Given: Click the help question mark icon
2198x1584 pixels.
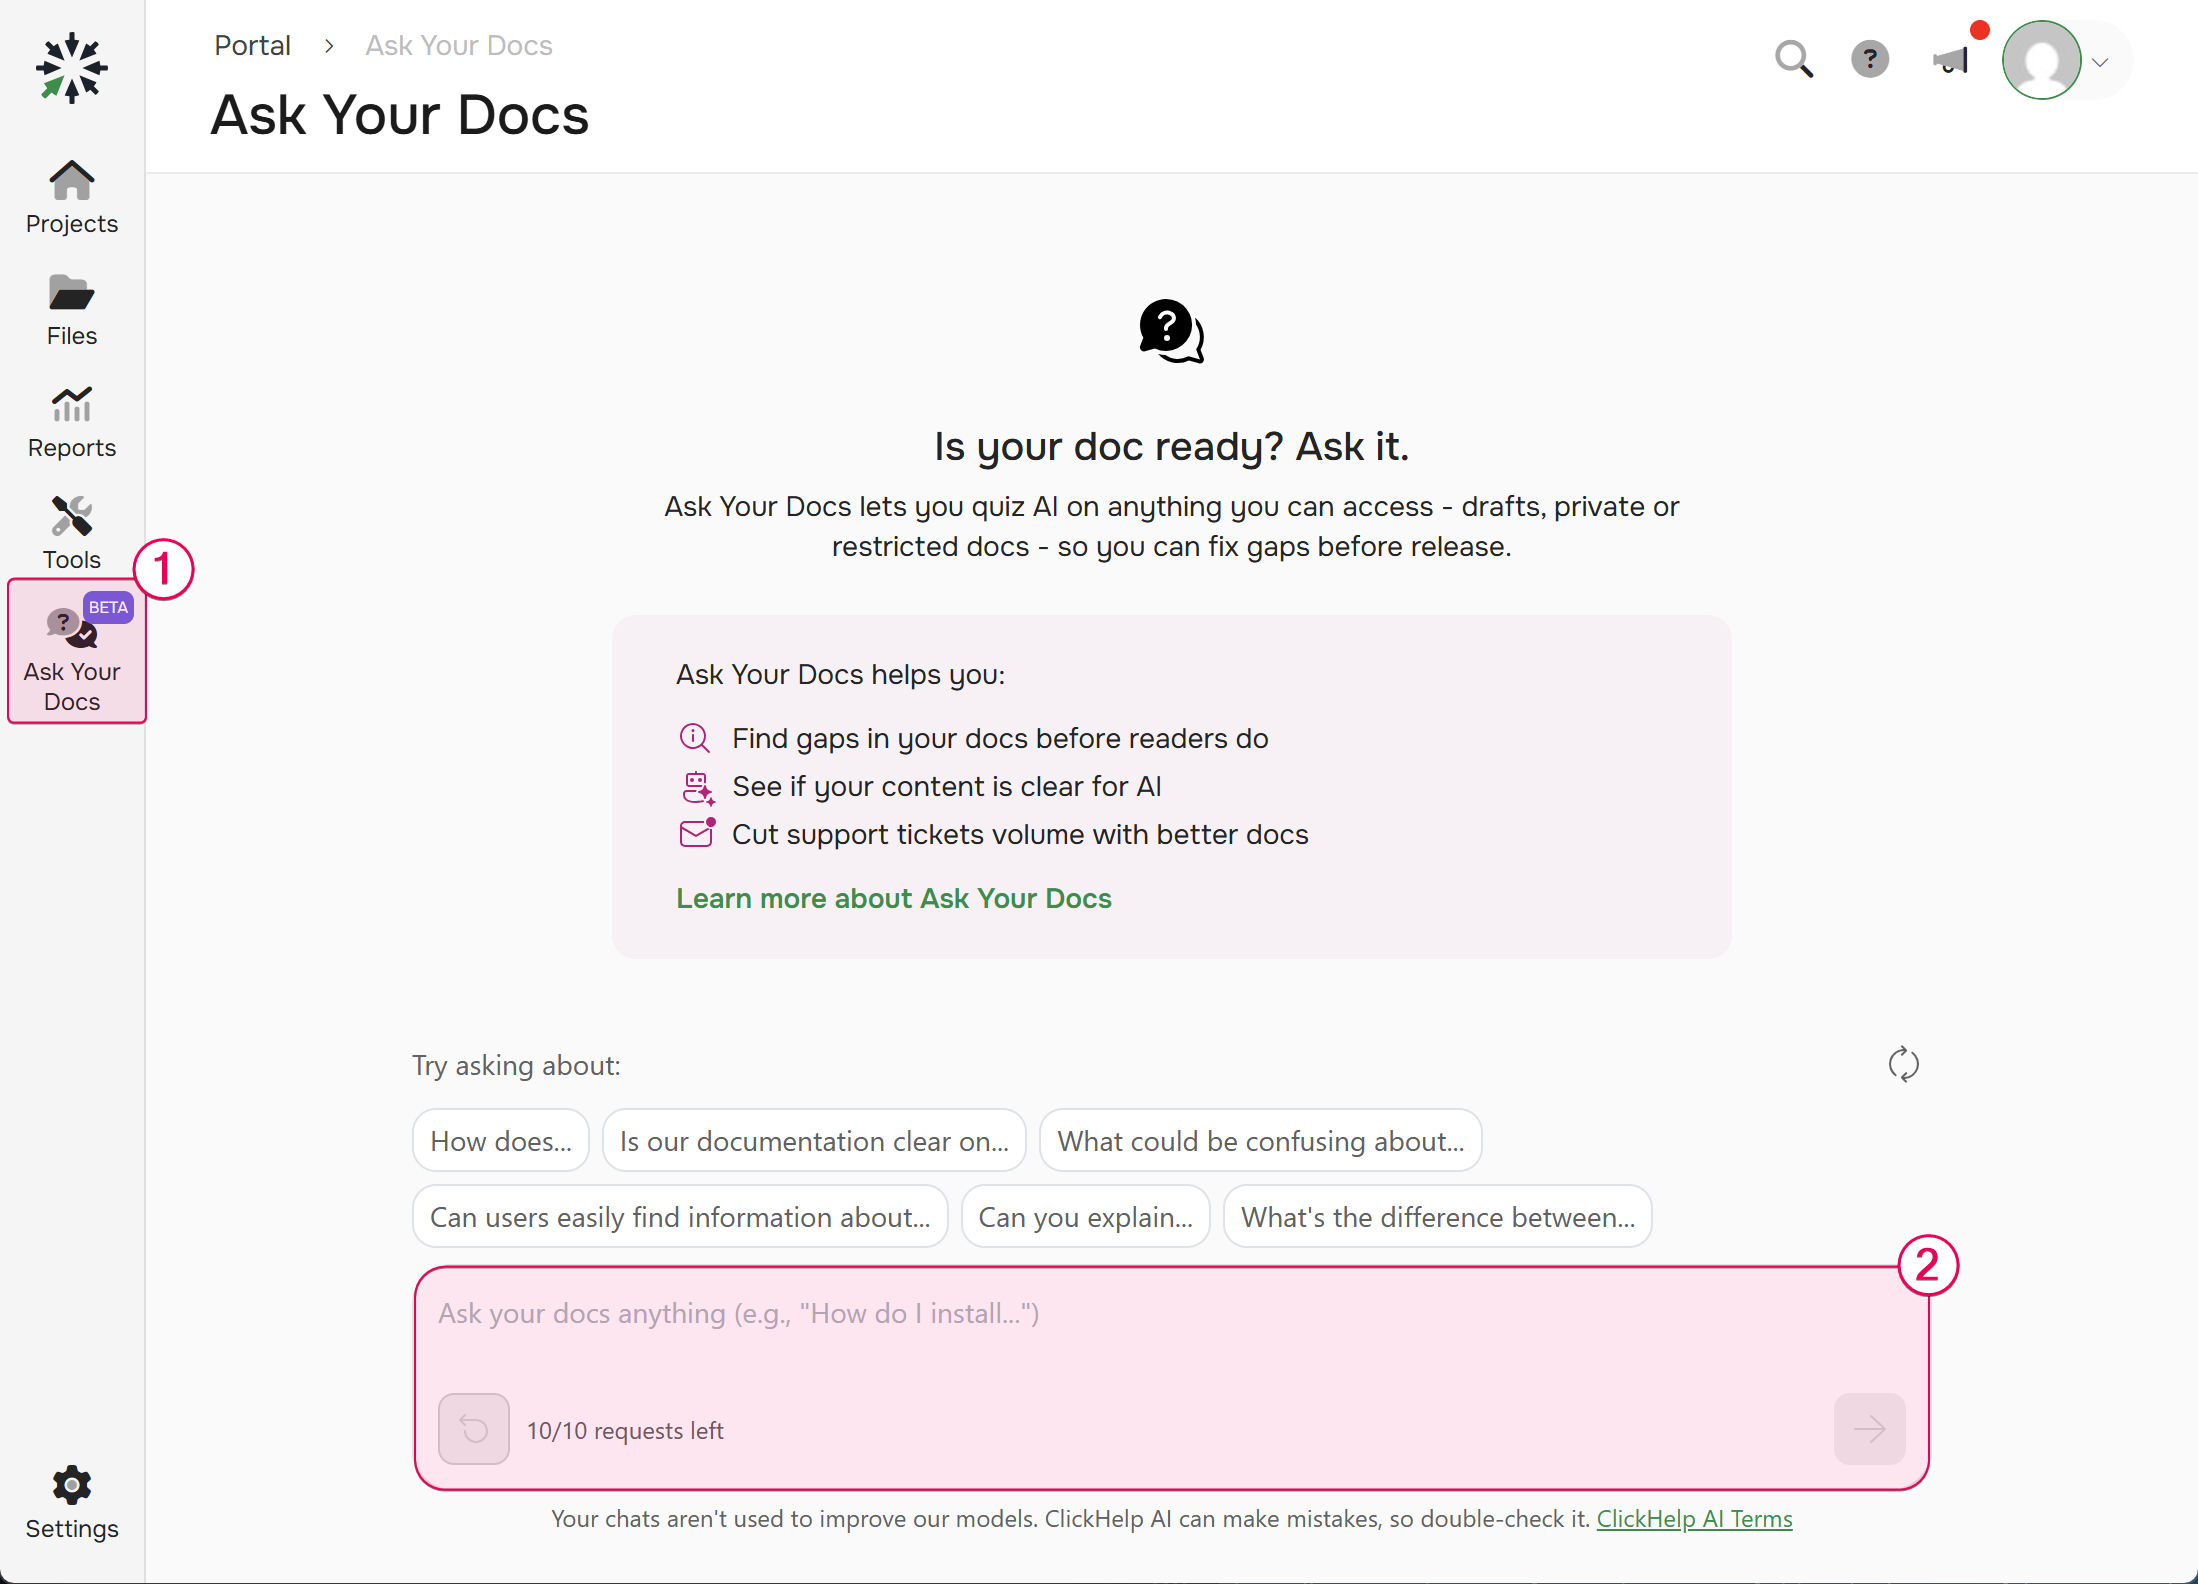Looking at the screenshot, I should click(1870, 60).
